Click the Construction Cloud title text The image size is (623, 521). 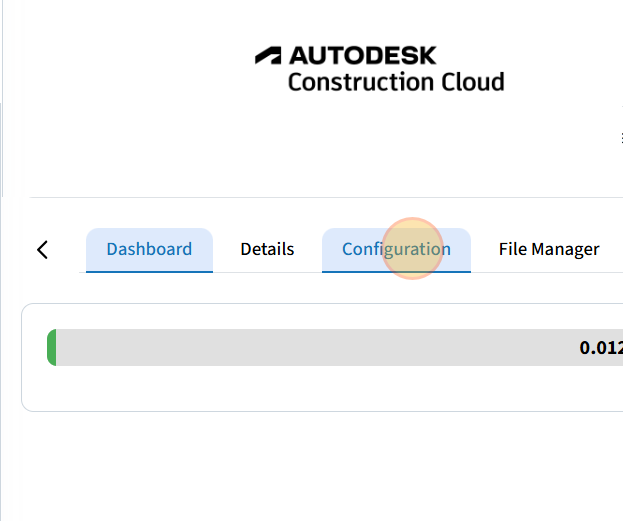395,82
